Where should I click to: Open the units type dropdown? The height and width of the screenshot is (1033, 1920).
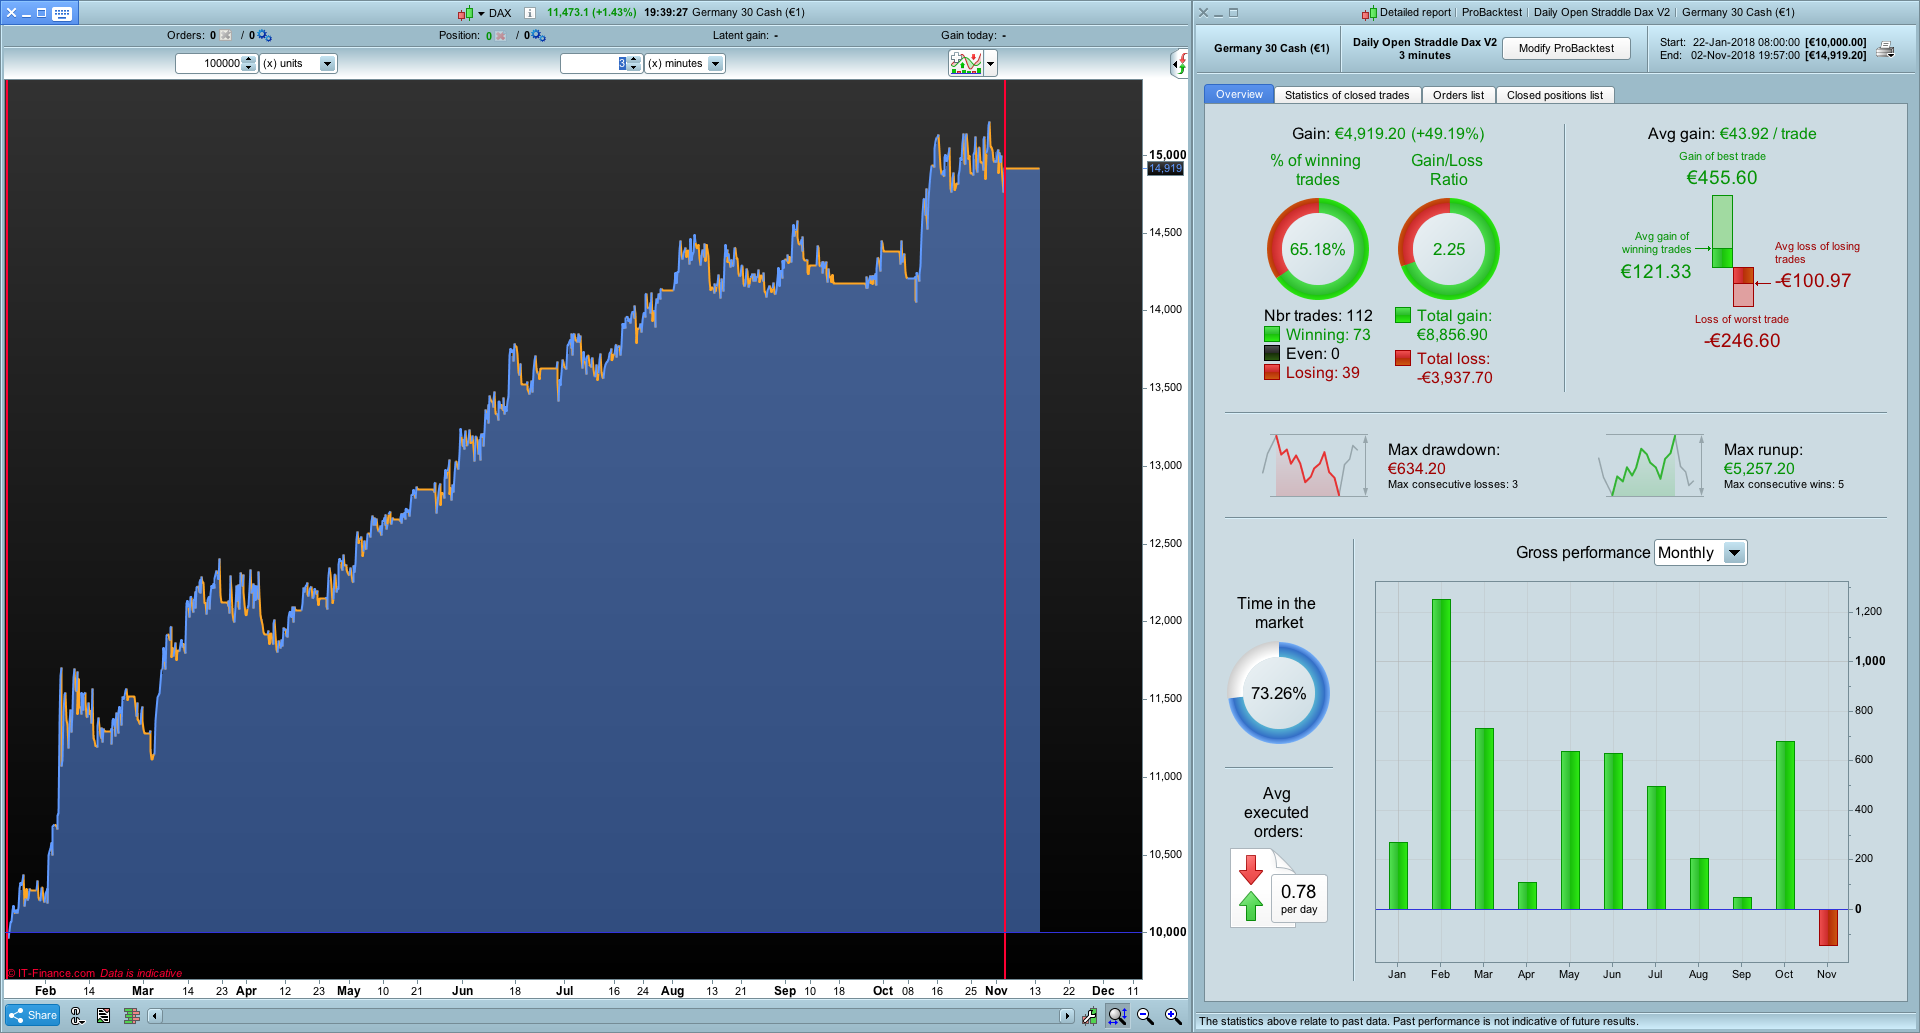327,64
